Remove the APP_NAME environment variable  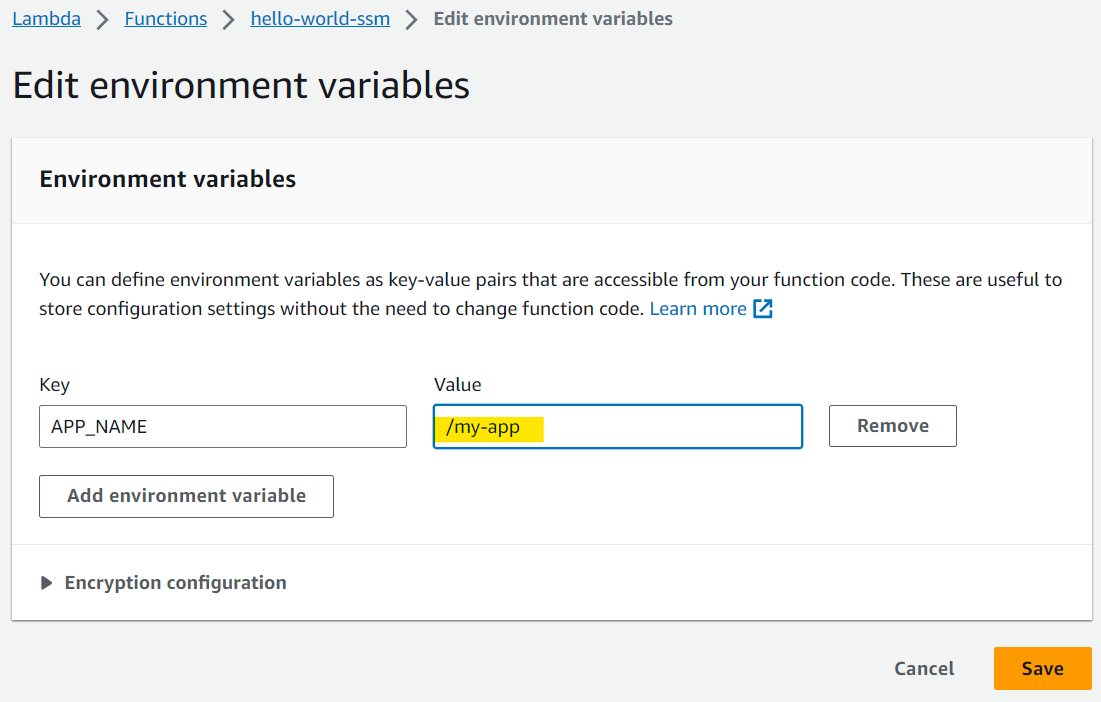[892, 426]
